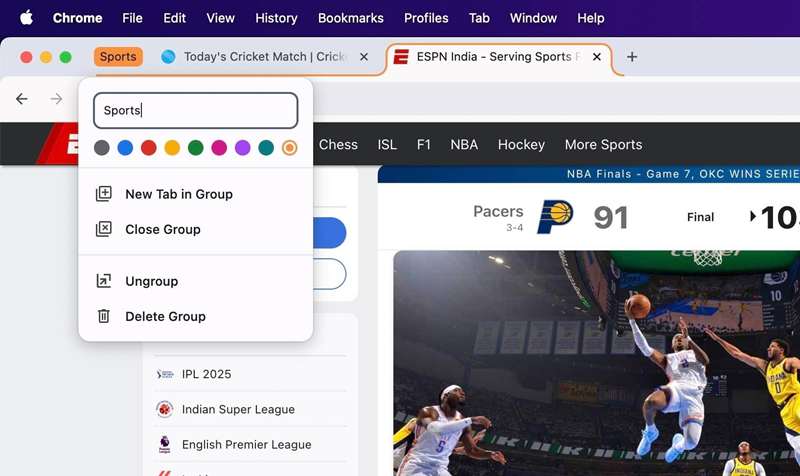Switch to Today's Cricket Match tab
This screenshot has width=800, height=476.
pyautogui.click(x=264, y=57)
